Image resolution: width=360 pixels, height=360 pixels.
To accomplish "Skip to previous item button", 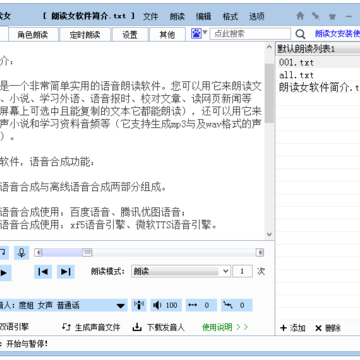I will click(43, 272).
